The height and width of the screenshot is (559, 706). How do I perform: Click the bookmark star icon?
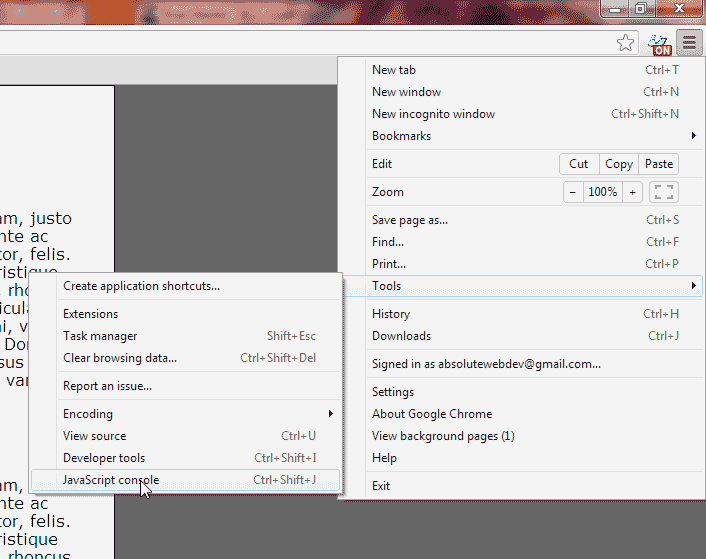click(625, 43)
